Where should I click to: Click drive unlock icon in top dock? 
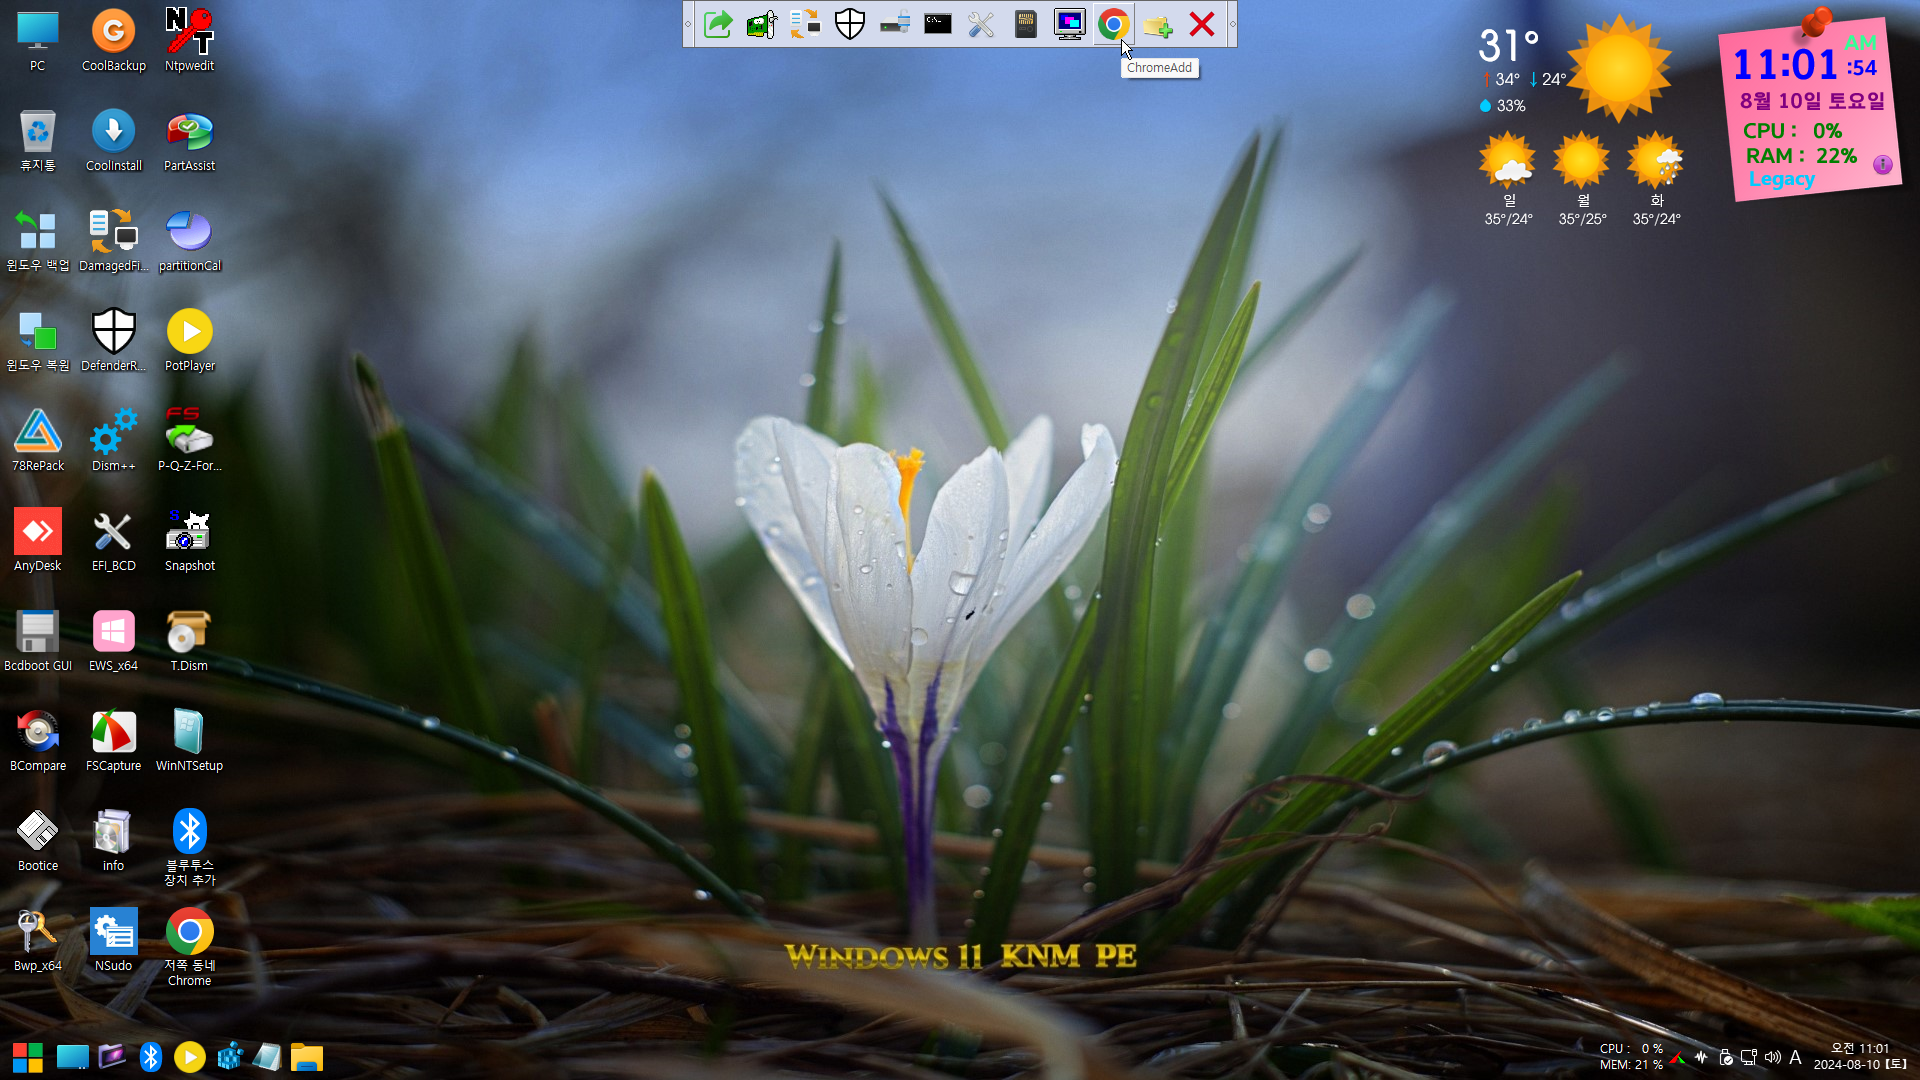coord(894,24)
